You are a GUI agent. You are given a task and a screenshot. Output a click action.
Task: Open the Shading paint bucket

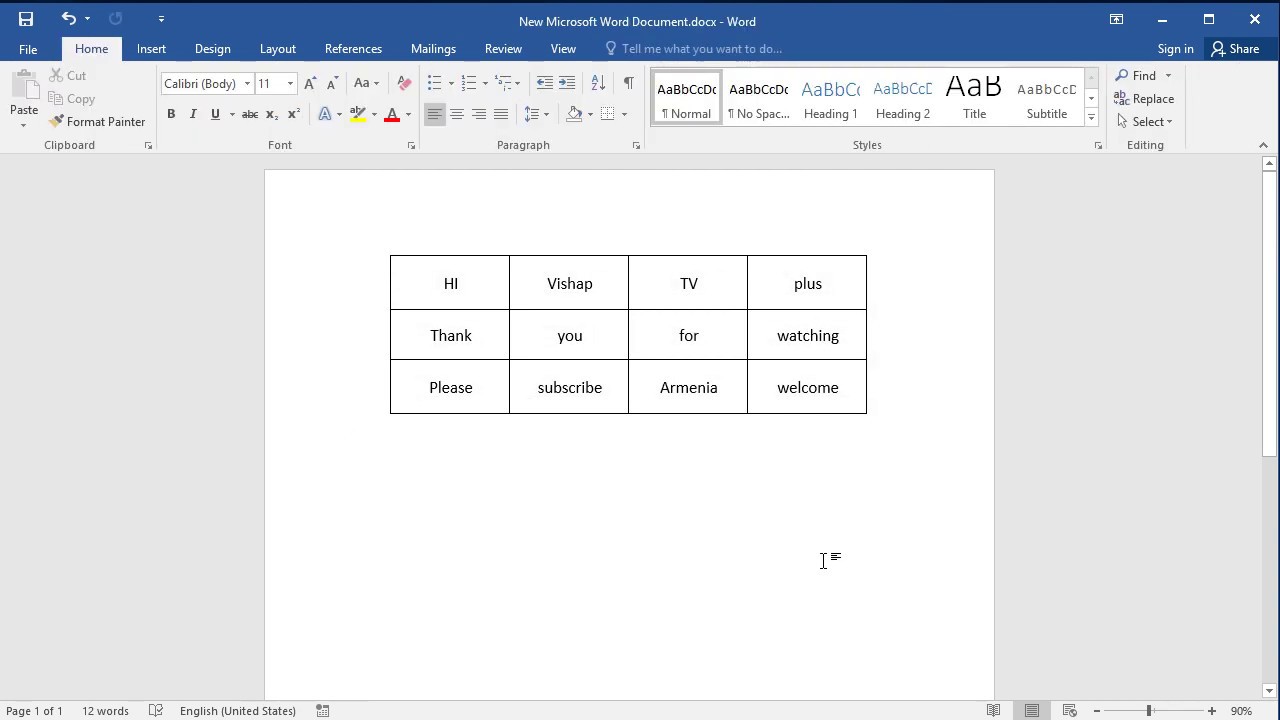click(x=574, y=114)
